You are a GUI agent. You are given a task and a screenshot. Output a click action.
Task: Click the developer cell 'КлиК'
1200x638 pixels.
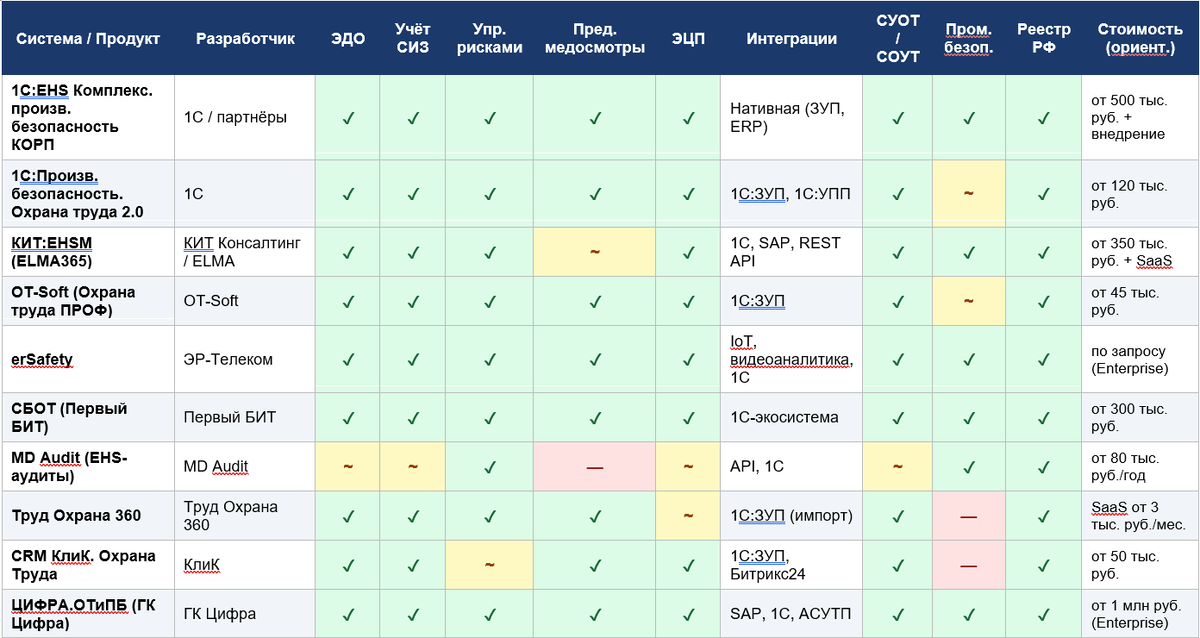click(245, 565)
